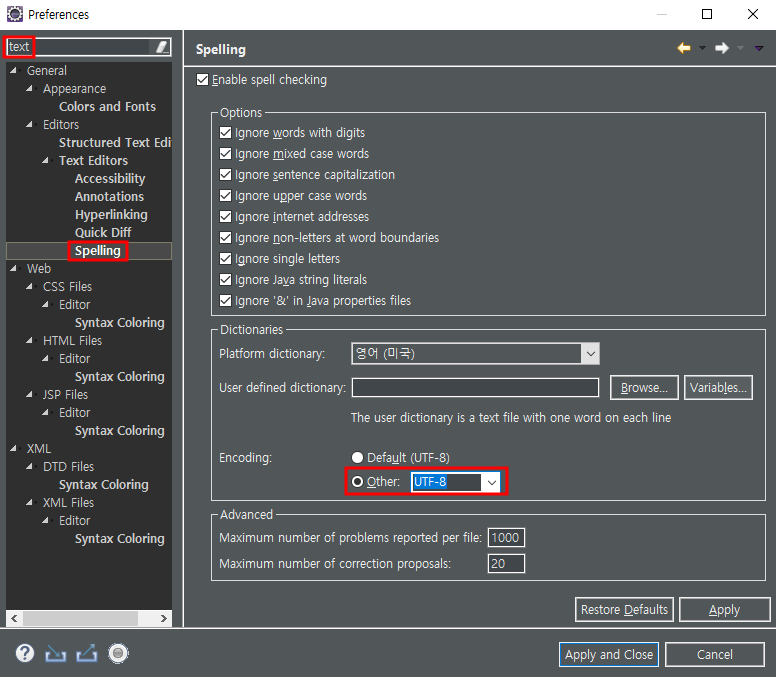
Task: Collapse the Web tree node
Action: [14, 269]
